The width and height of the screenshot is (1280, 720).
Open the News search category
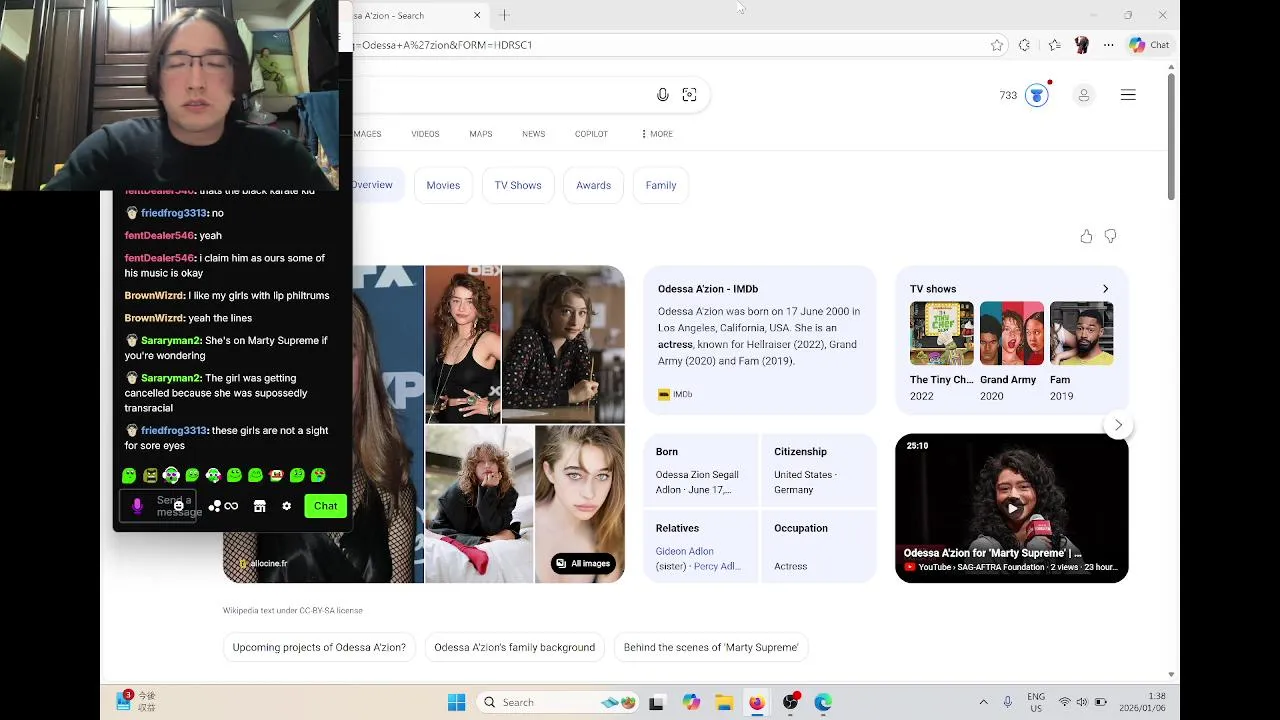point(533,134)
